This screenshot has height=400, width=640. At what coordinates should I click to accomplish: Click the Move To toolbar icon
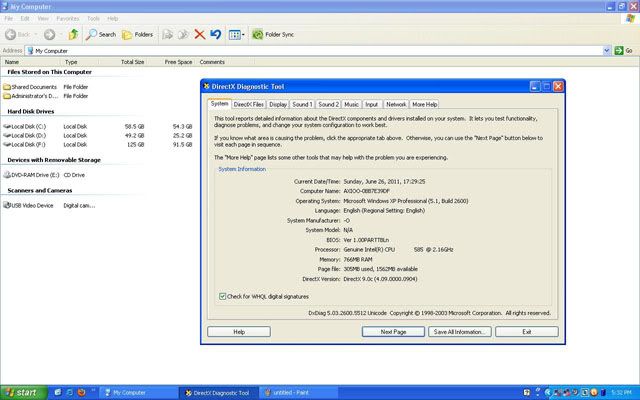[x=167, y=35]
